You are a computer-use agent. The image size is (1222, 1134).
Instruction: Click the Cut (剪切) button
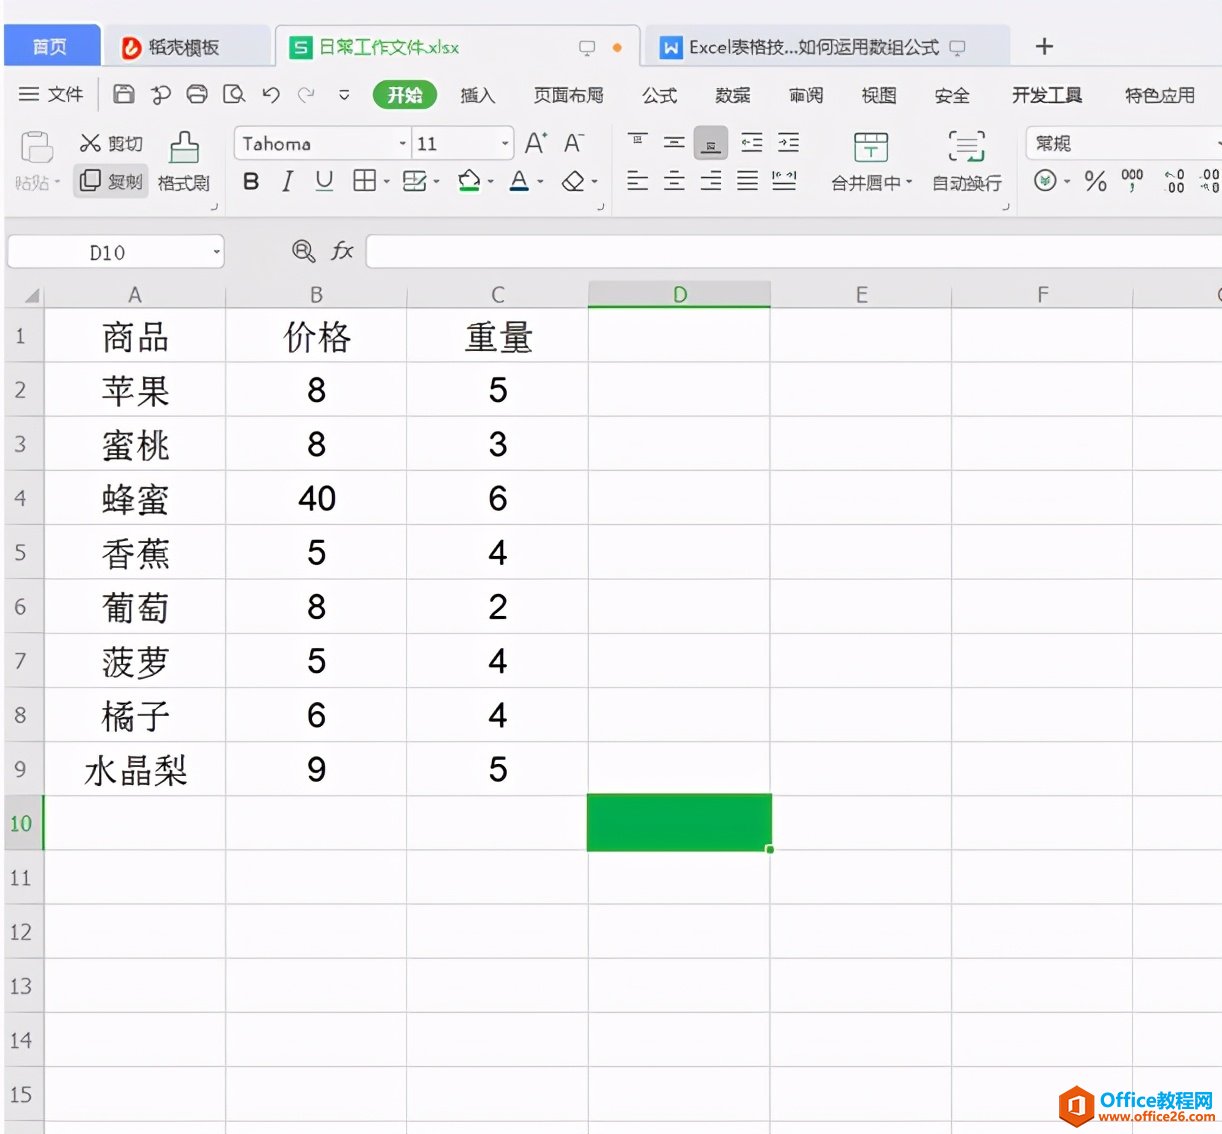point(111,144)
